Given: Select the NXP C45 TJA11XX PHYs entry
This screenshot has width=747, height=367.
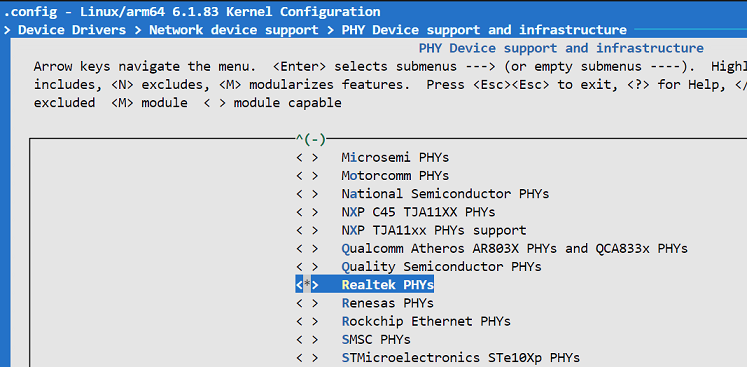Looking at the screenshot, I should point(418,212).
